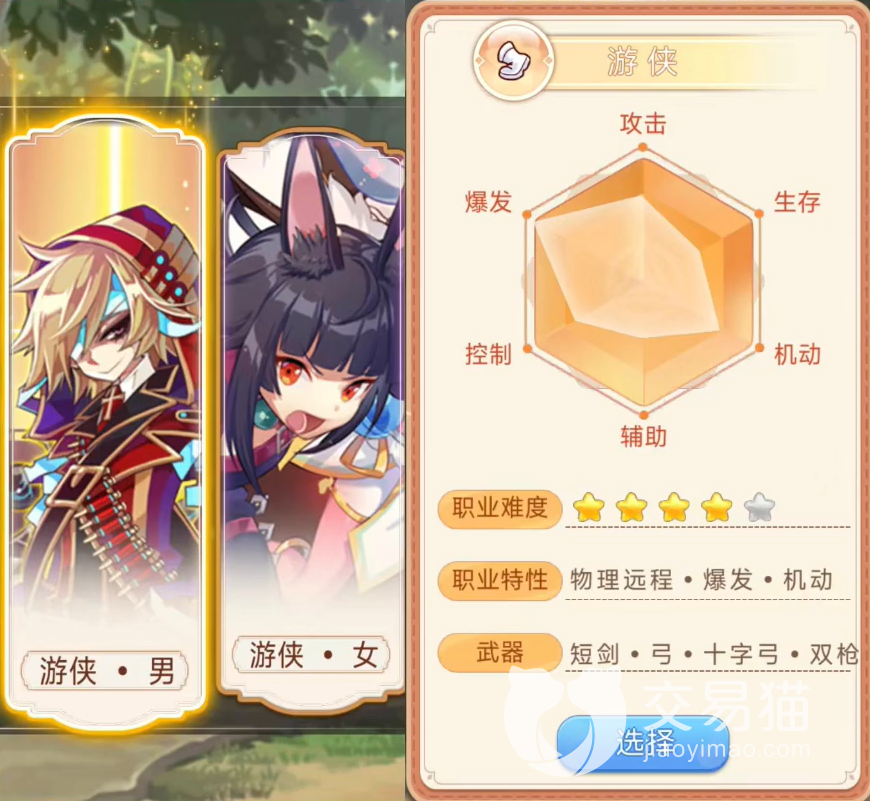Click the second gold difficulty star
The width and height of the screenshot is (870, 801).
coord(631,507)
